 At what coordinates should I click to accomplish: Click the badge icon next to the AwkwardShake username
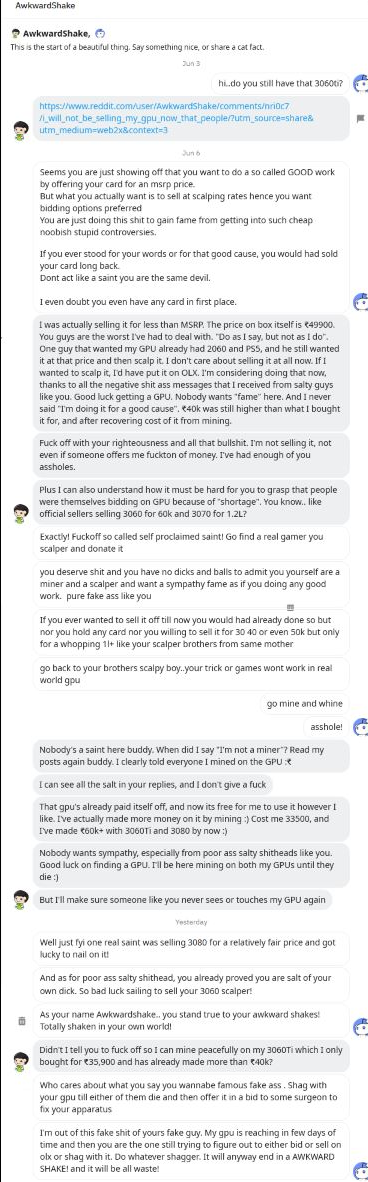pyautogui.click(x=101, y=34)
